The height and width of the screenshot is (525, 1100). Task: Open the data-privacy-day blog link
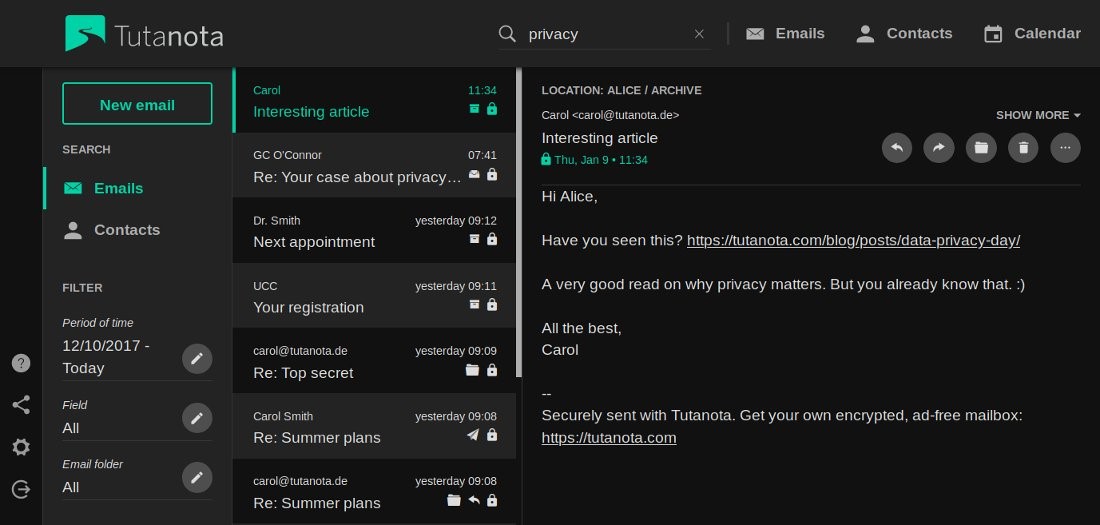pos(853,240)
